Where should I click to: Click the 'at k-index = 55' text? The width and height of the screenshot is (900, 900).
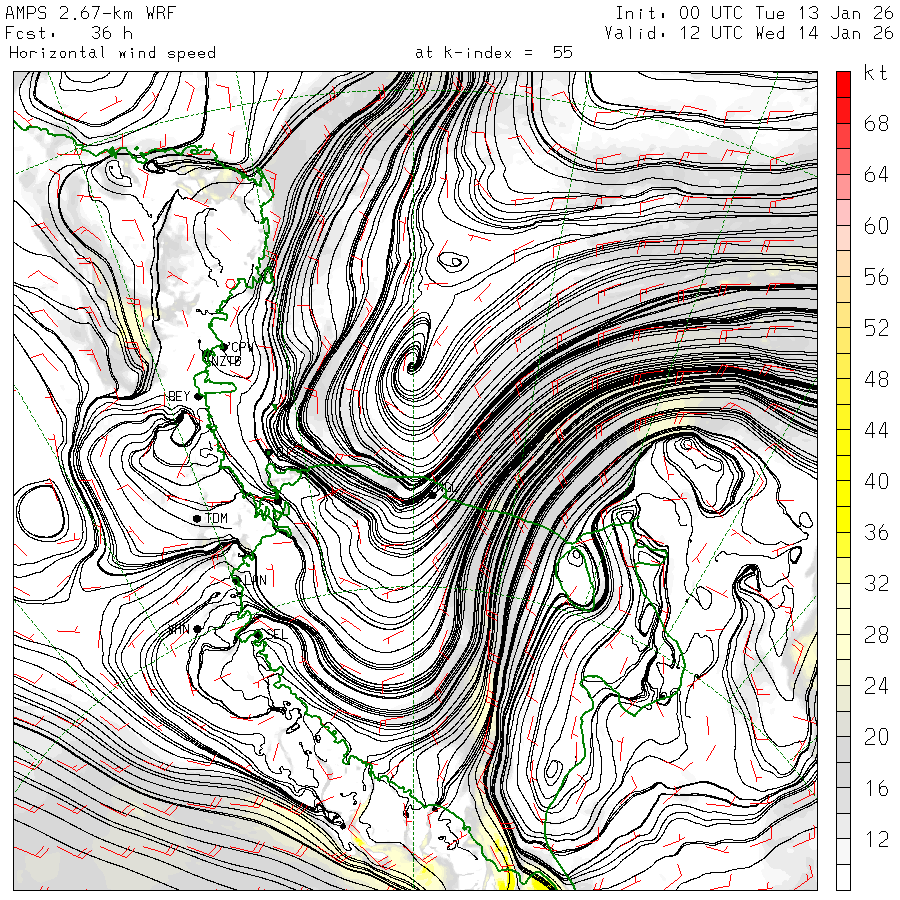494,52
